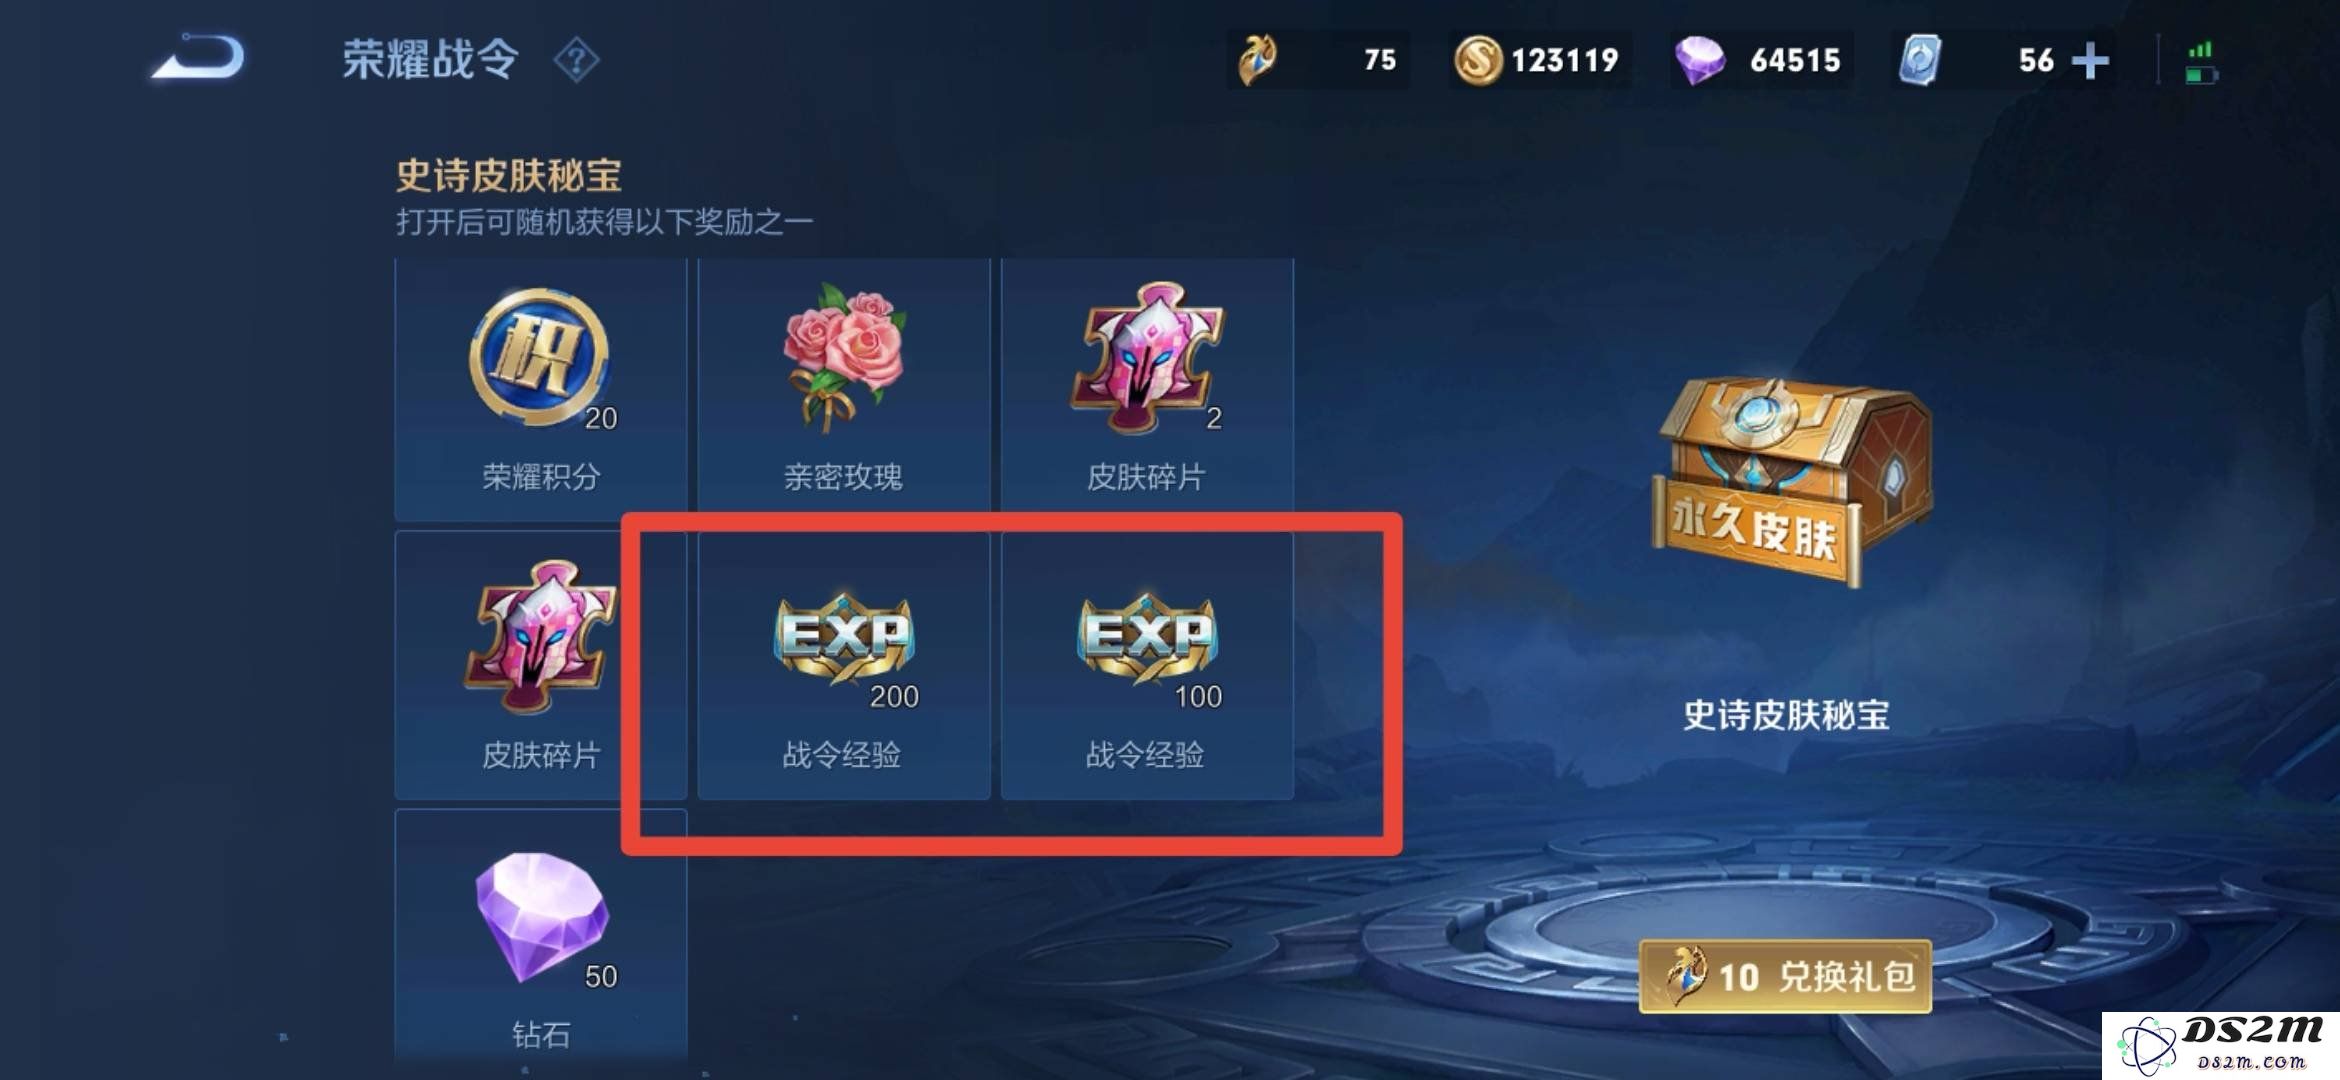The image size is (2340, 1080).
Task: Tap the 64515 diamond balance
Action: pyautogui.click(x=1795, y=61)
